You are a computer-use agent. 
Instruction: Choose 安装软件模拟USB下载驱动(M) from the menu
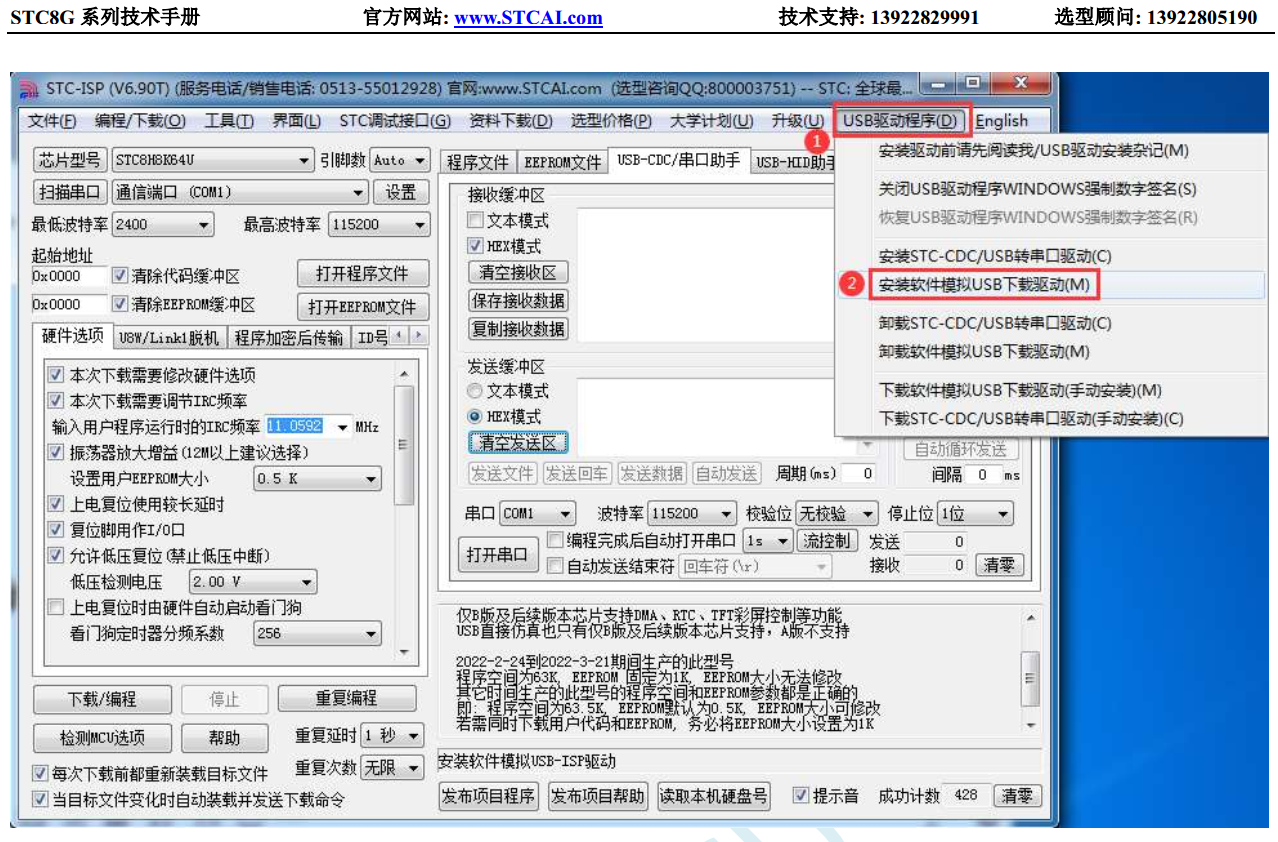[x=984, y=284]
